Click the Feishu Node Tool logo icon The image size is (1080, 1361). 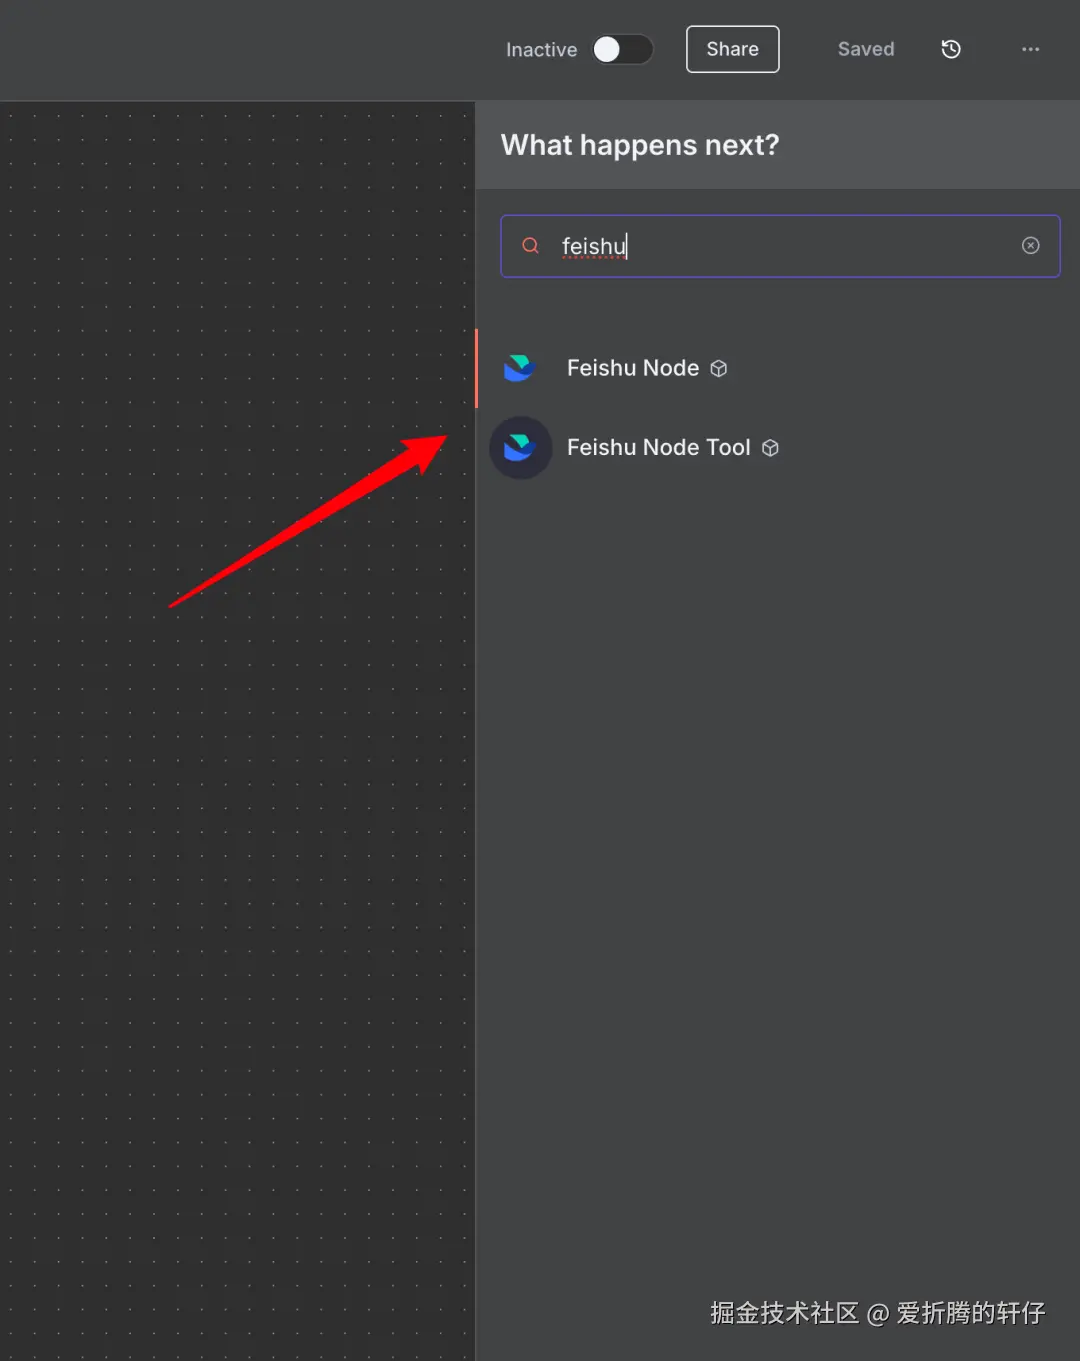(x=520, y=447)
